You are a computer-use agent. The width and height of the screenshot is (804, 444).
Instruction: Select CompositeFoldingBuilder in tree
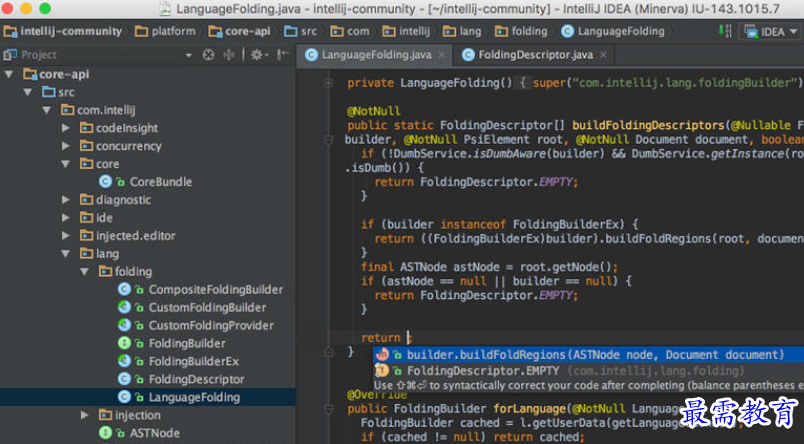pyautogui.click(x=215, y=290)
